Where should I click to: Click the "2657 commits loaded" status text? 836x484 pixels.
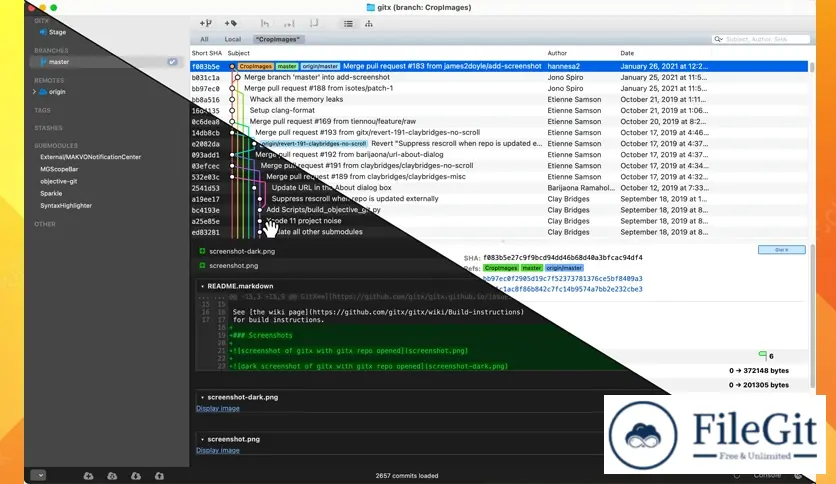point(407,475)
